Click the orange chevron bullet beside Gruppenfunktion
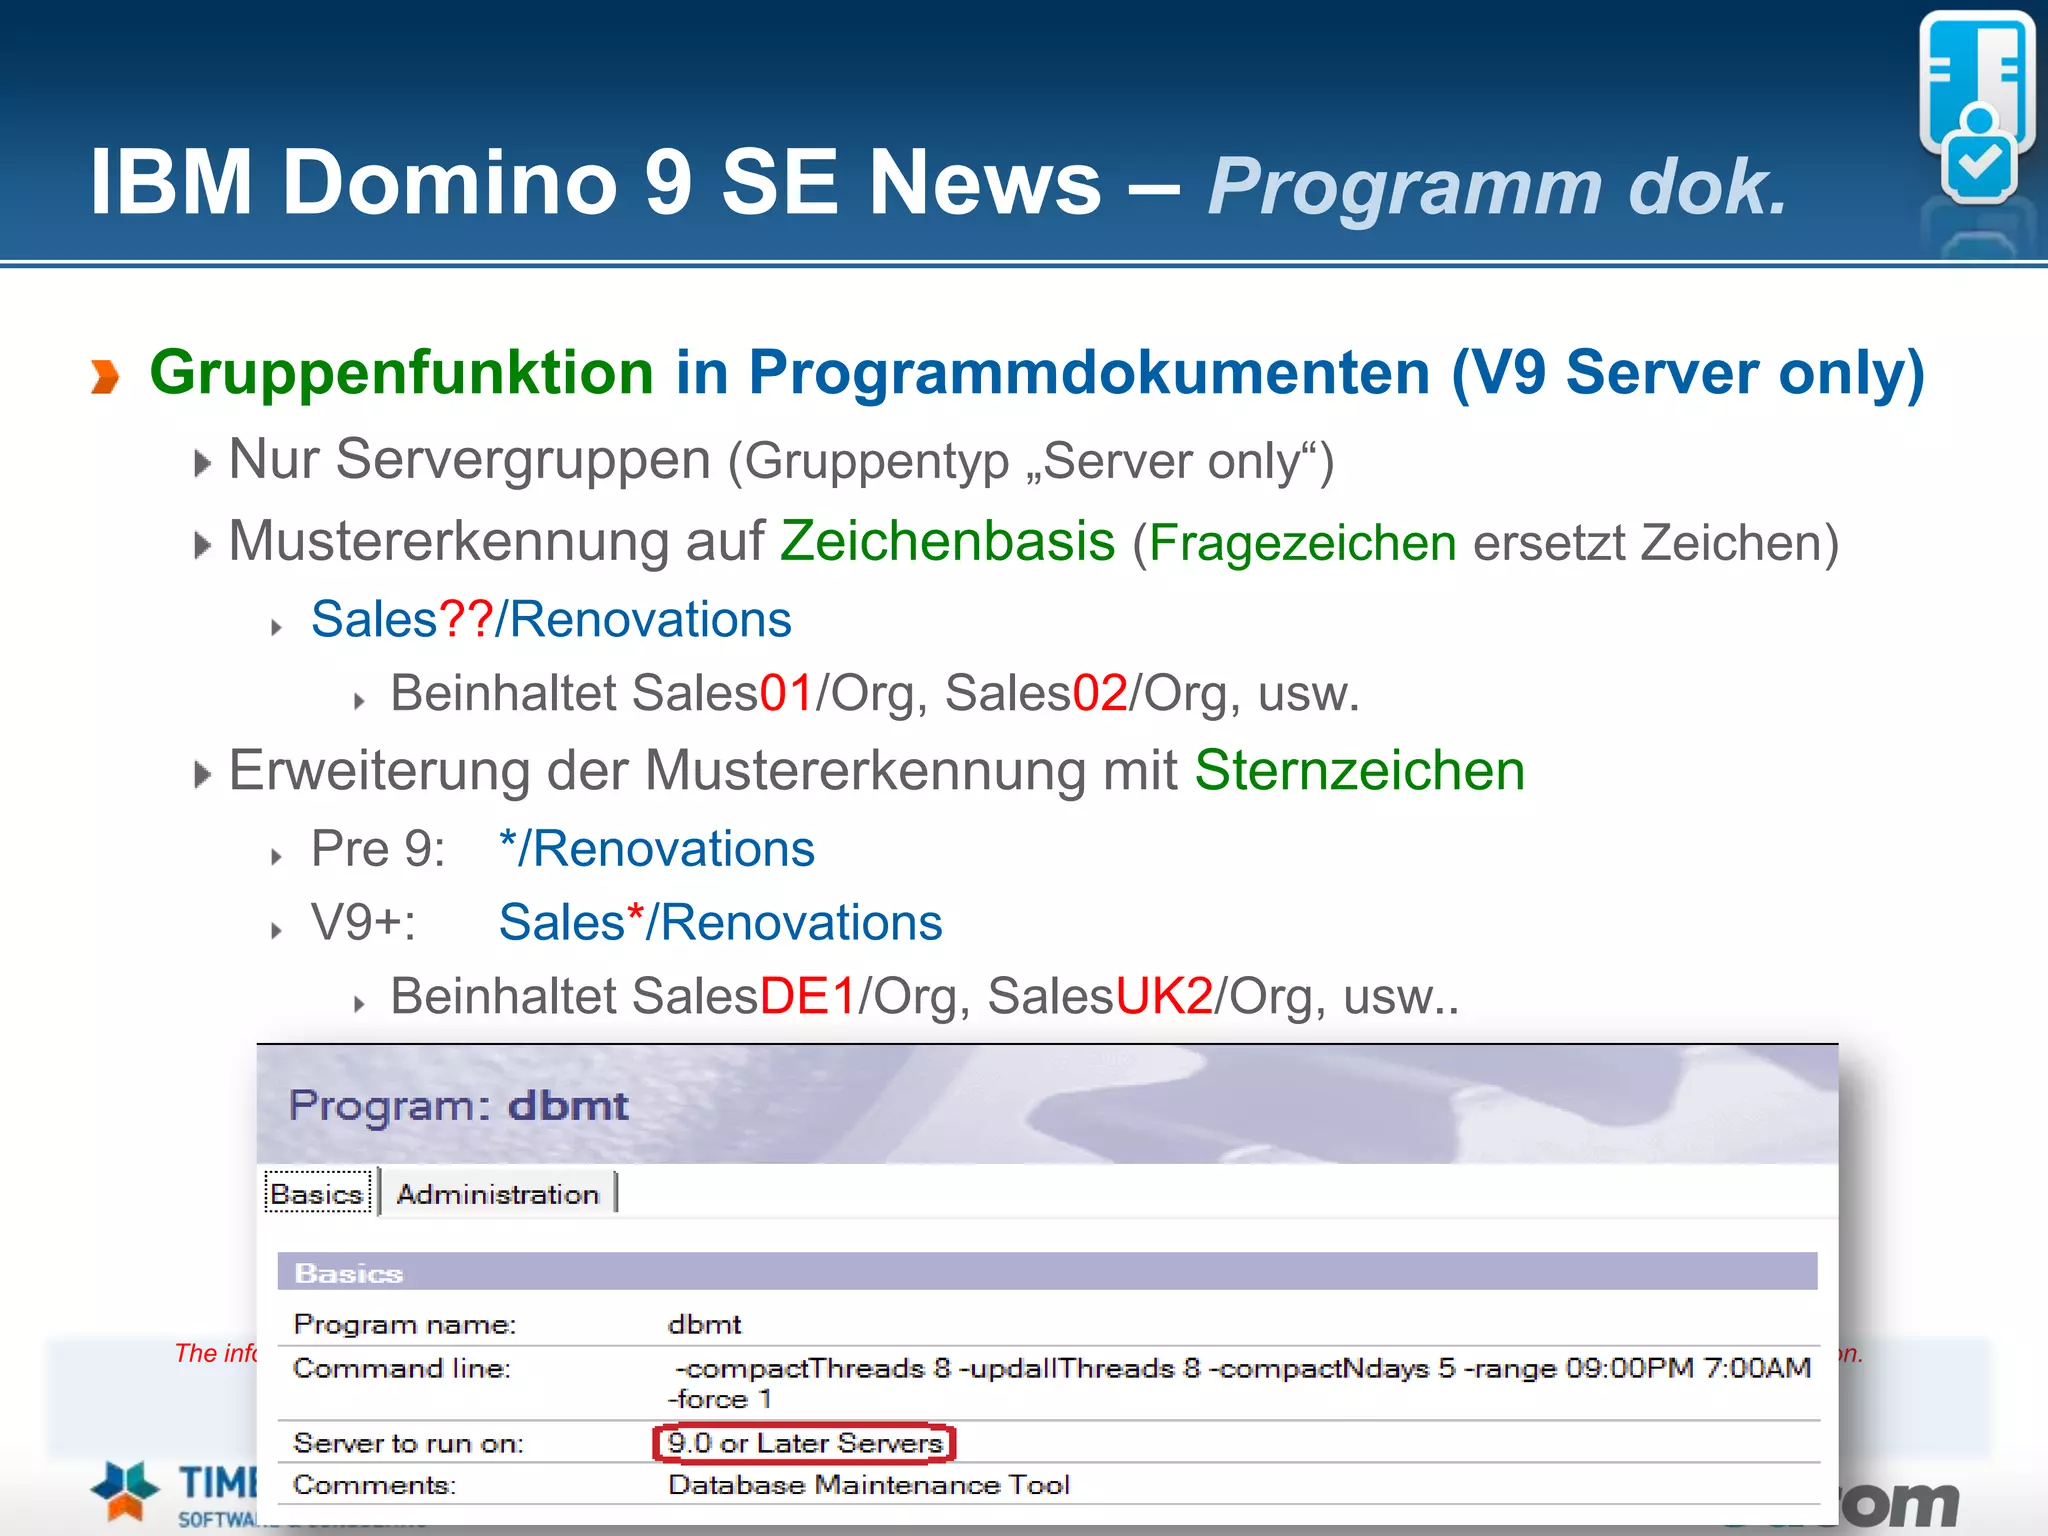Image resolution: width=2048 pixels, height=1536 pixels. point(104,378)
